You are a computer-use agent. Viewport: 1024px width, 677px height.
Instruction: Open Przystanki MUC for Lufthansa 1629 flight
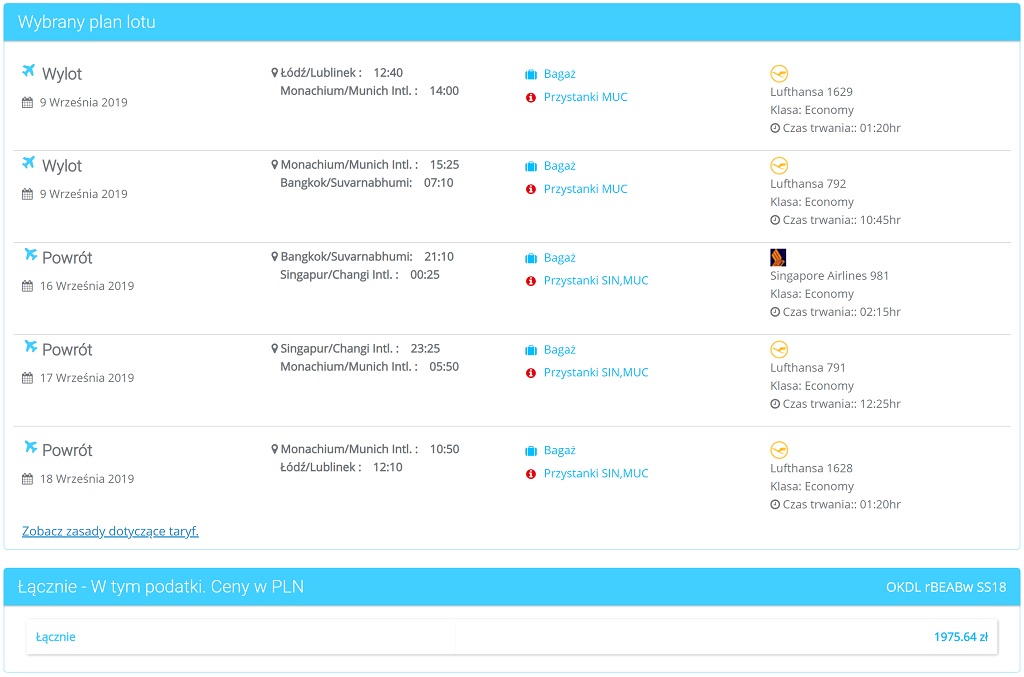585,97
